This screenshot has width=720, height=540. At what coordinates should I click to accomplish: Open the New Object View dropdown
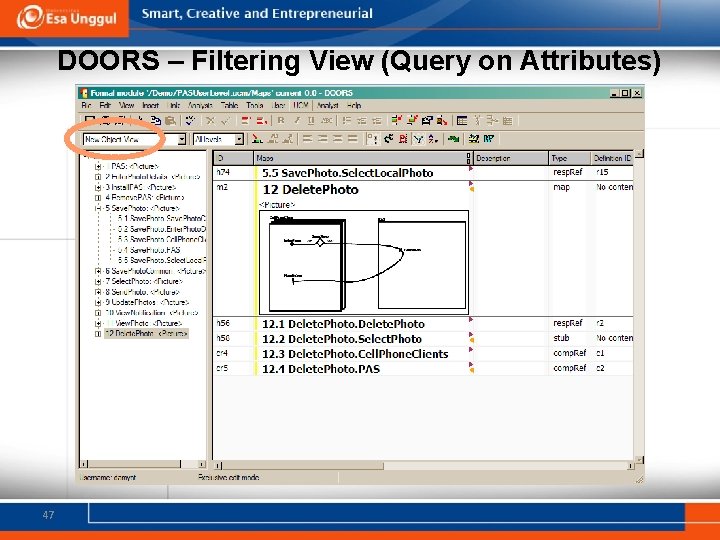pyautogui.click(x=182, y=139)
